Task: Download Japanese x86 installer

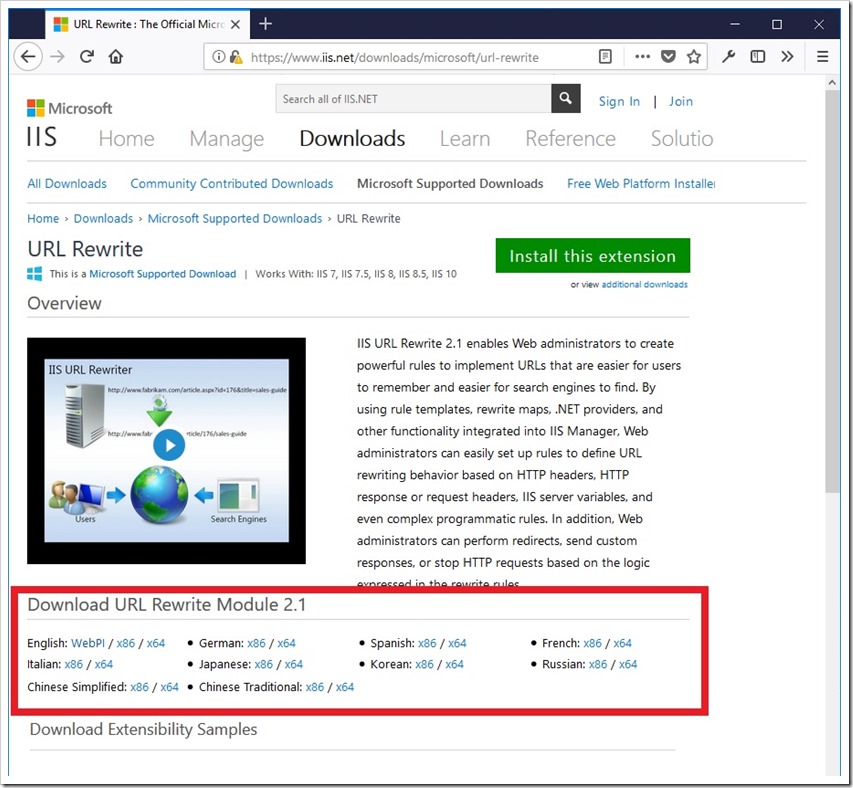Action: coord(263,665)
